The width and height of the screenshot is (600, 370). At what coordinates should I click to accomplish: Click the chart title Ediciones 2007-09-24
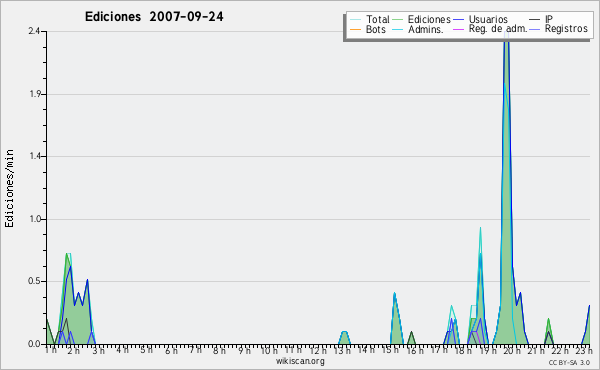(154, 17)
